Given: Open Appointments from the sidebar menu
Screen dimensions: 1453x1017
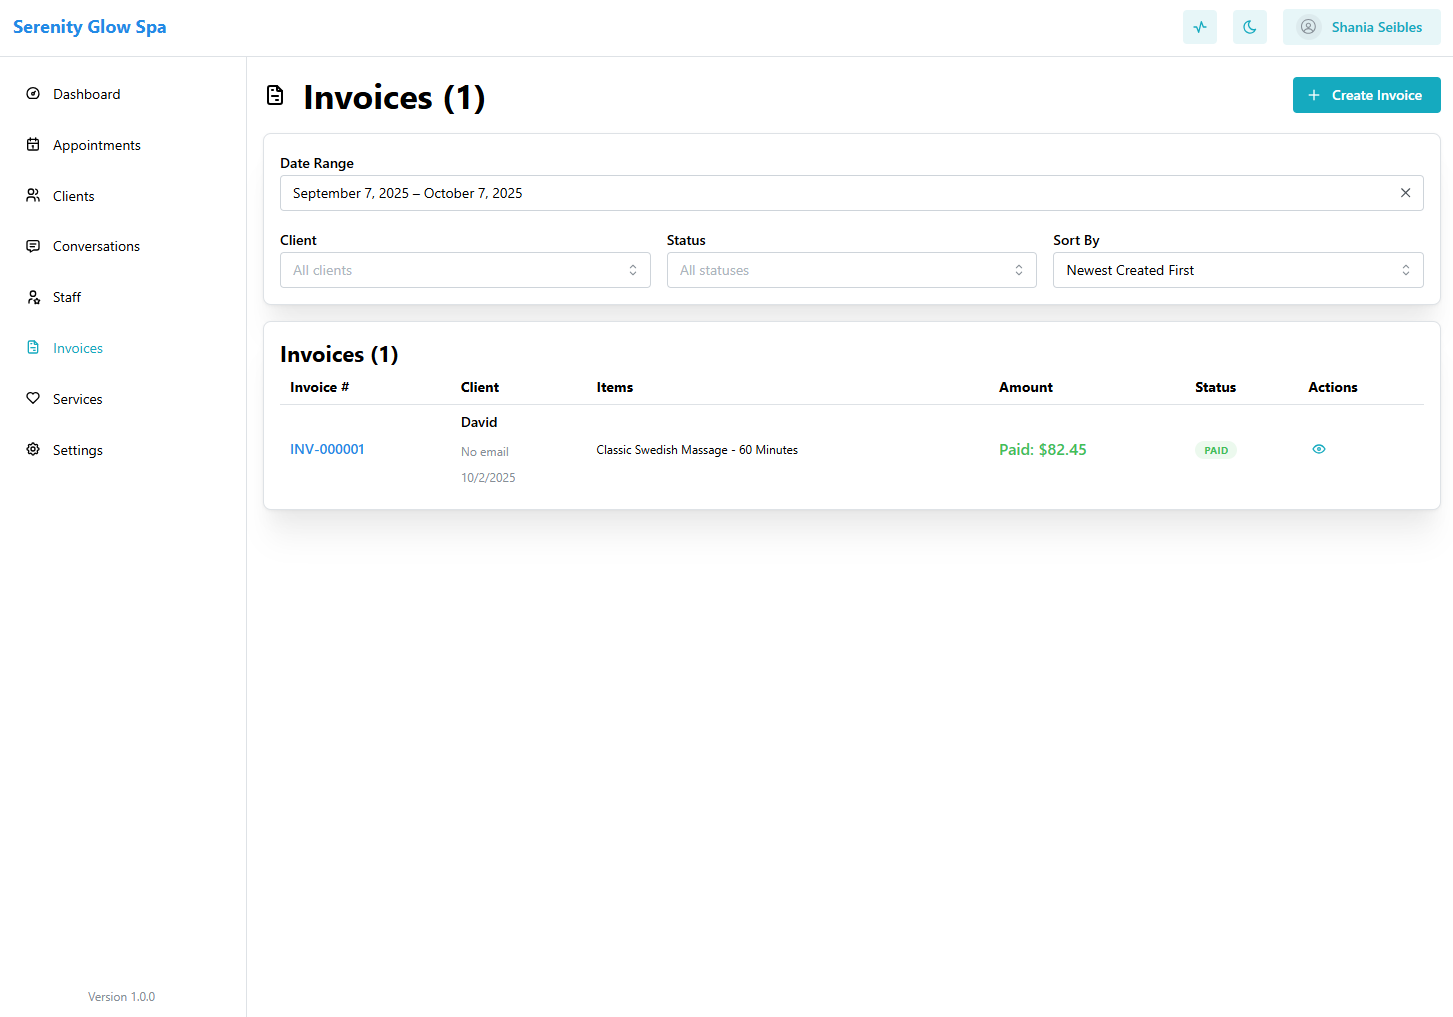Looking at the screenshot, I should (x=96, y=145).
